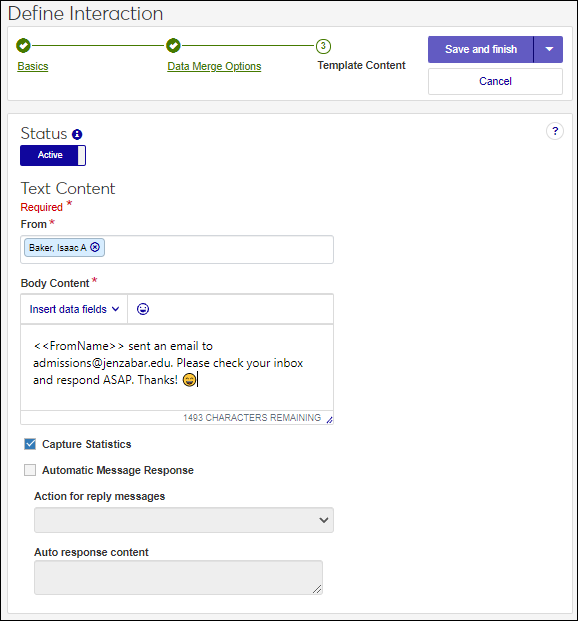Enable Automatic Message Response checkbox
Screen dimensions: 578x621
click(x=30, y=470)
